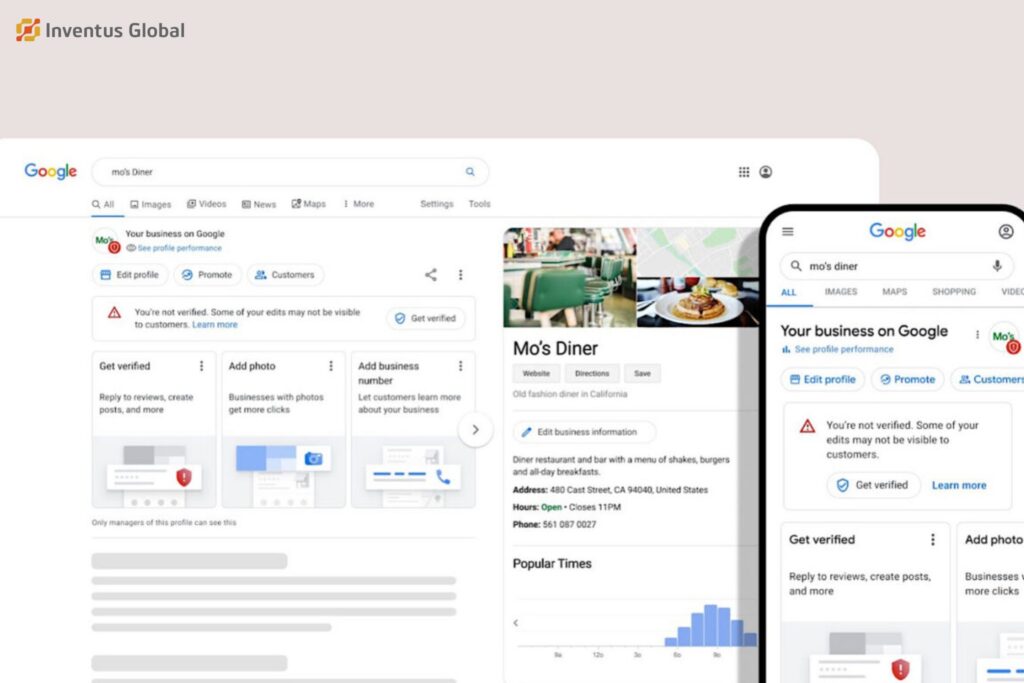Click the Save button for Mo's Diner
This screenshot has height=683, width=1024.
click(642, 373)
